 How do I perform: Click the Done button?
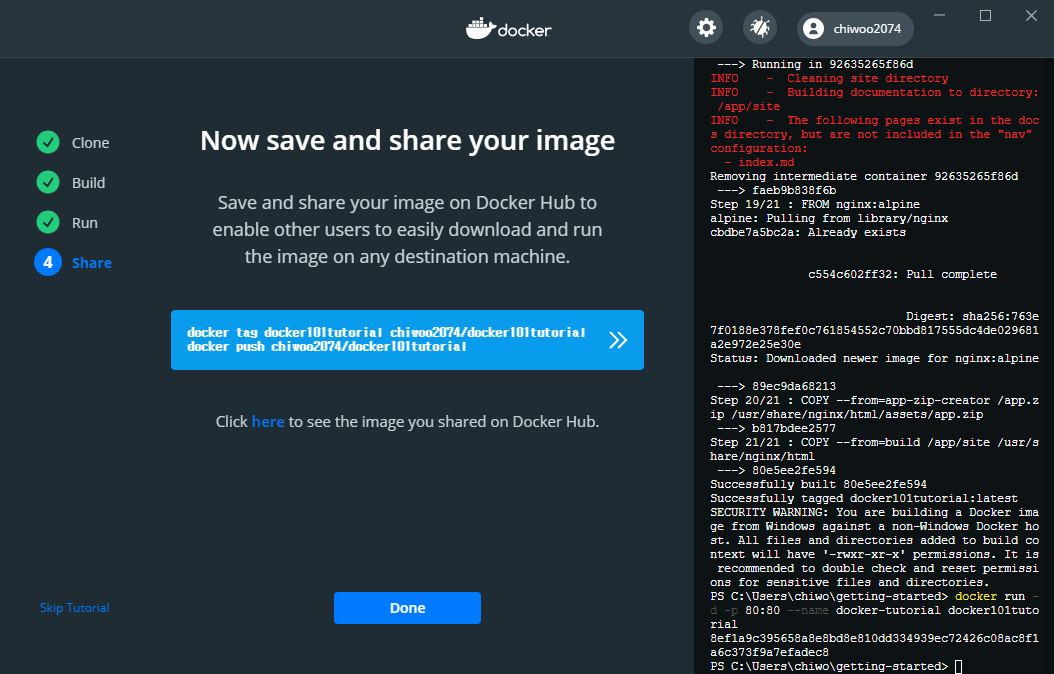(407, 608)
